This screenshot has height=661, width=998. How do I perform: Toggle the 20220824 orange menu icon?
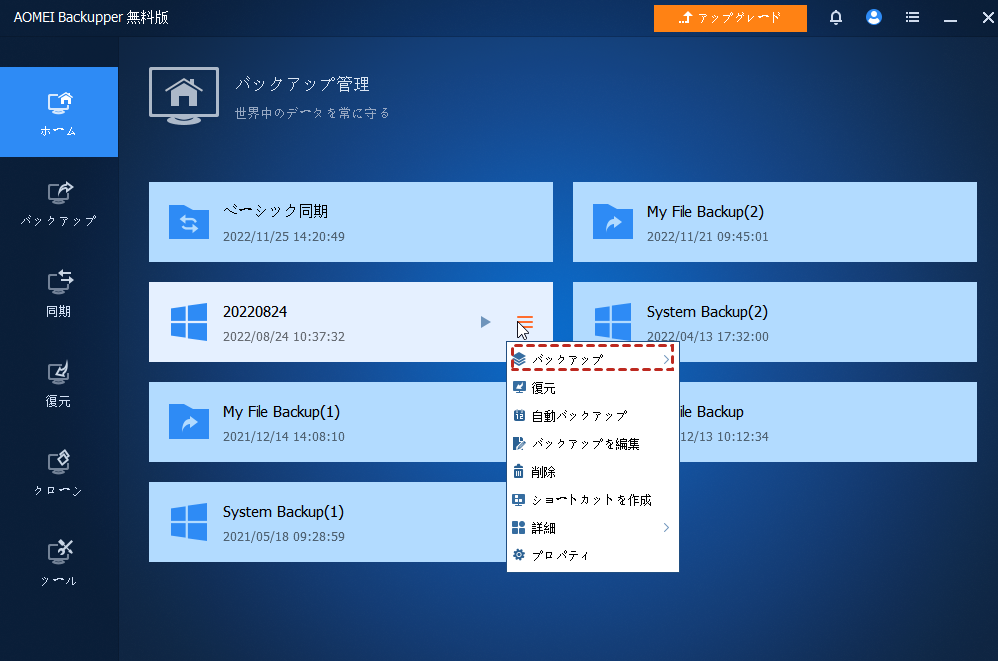[x=524, y=322]
